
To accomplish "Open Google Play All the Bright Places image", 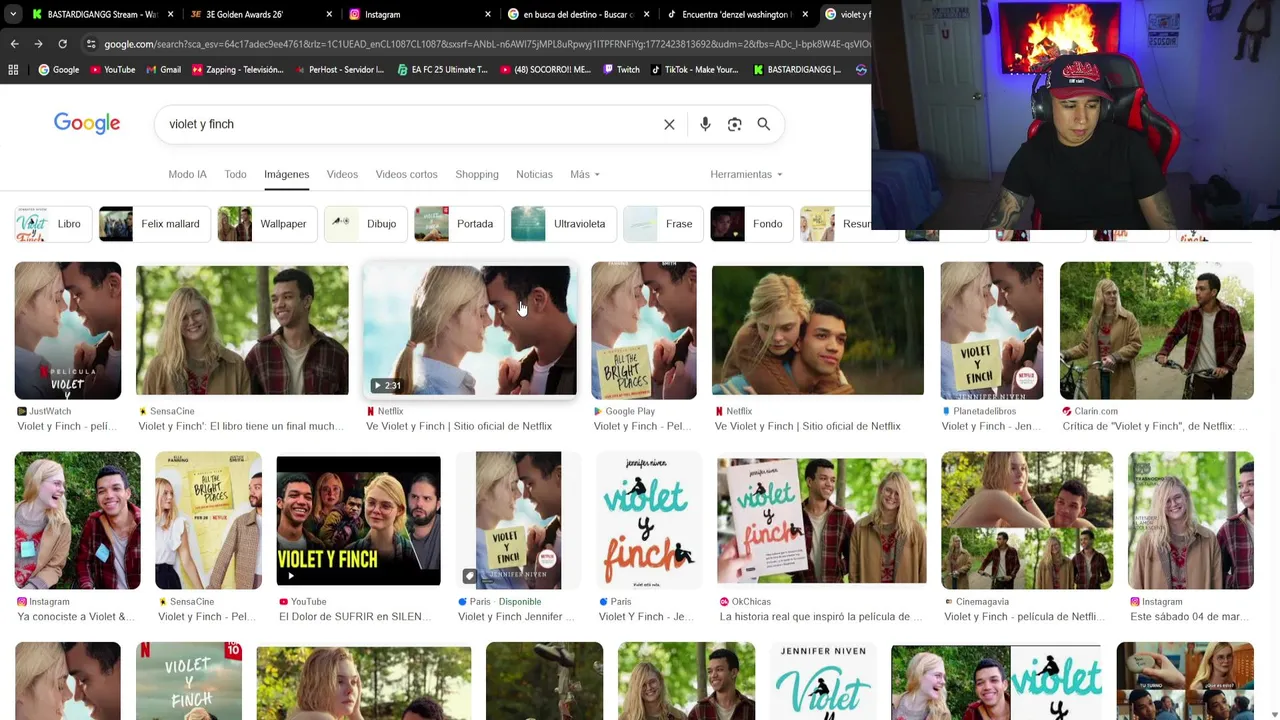I will pos(644,331).
